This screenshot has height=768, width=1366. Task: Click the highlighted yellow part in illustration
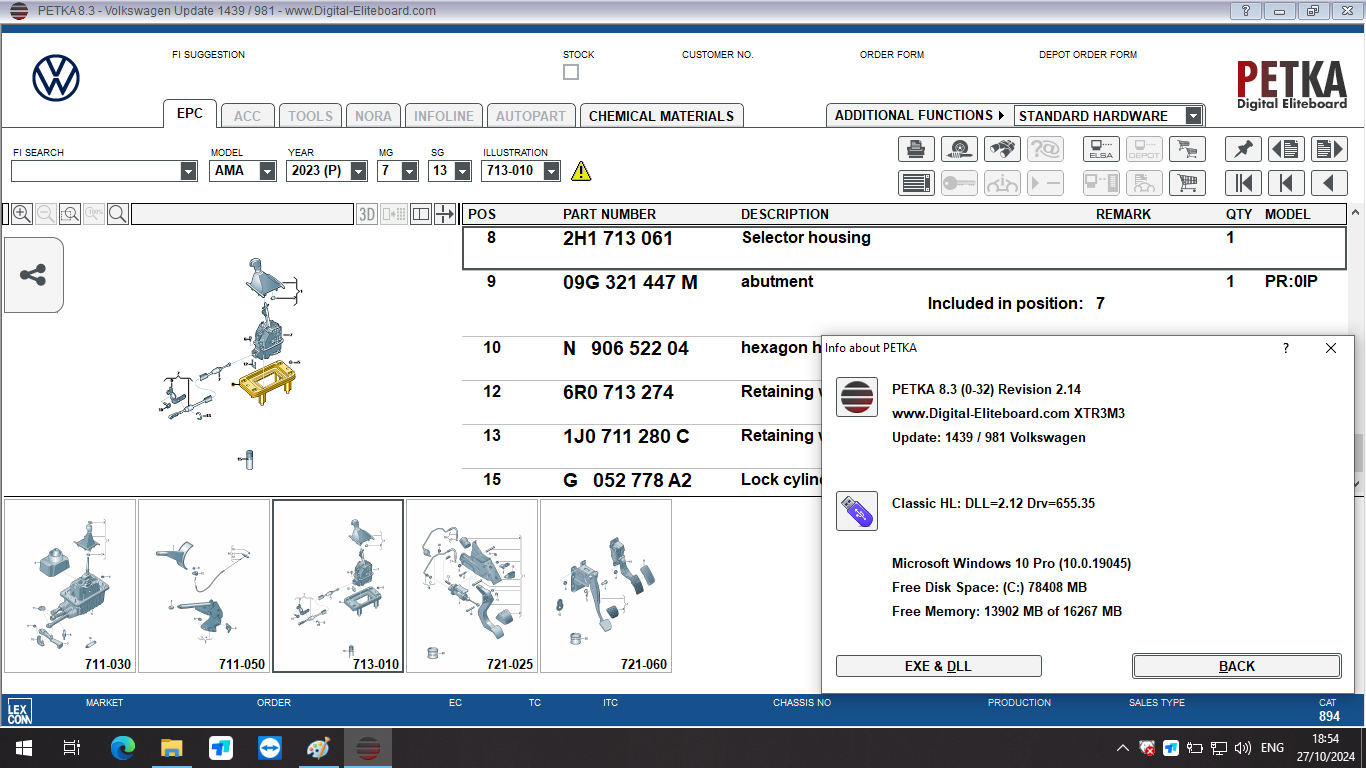click(x=266, y=382)
